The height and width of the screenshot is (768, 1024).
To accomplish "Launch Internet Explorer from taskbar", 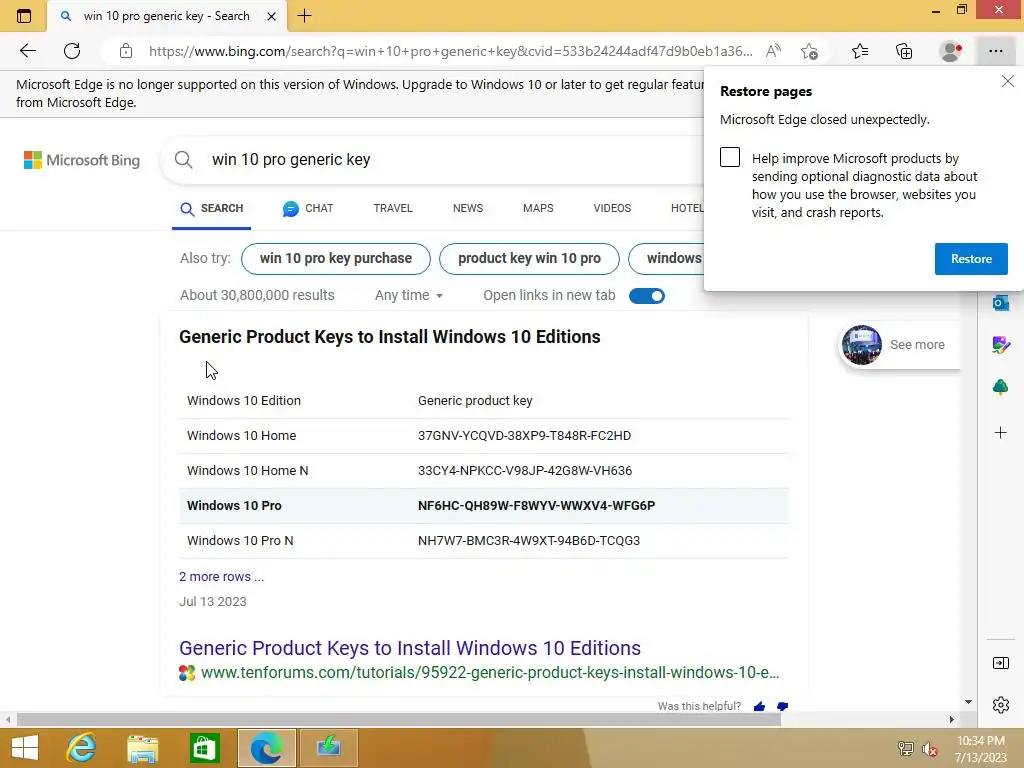I will pyautogui.click(x=82, y=748).
